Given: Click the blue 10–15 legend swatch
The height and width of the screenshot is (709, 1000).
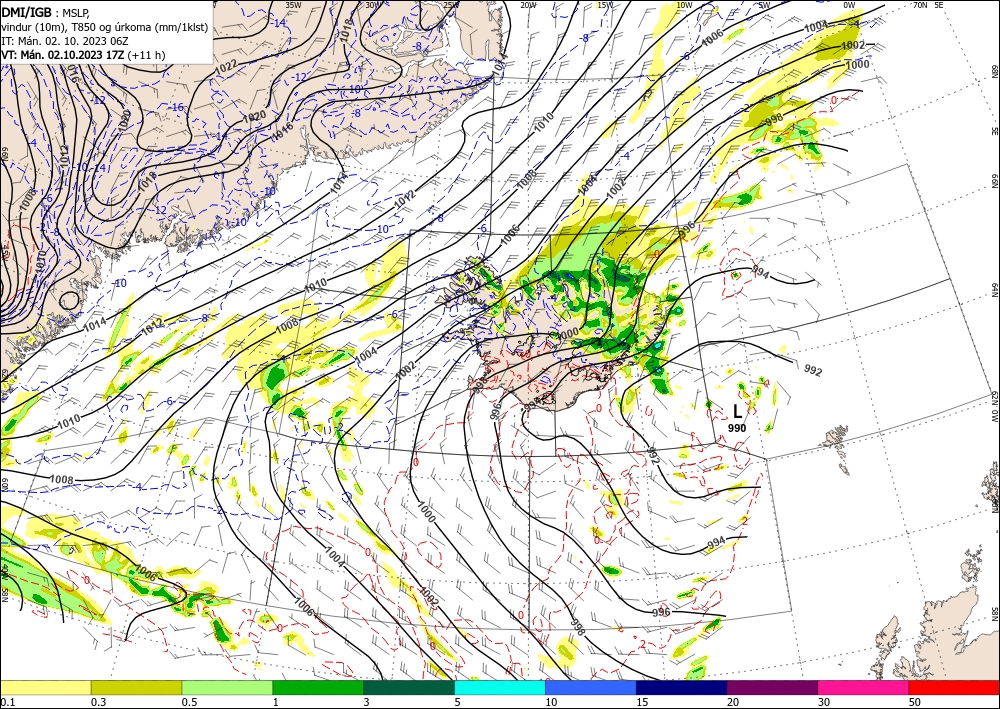Looking at the screenshot, I should coord(591,687).
